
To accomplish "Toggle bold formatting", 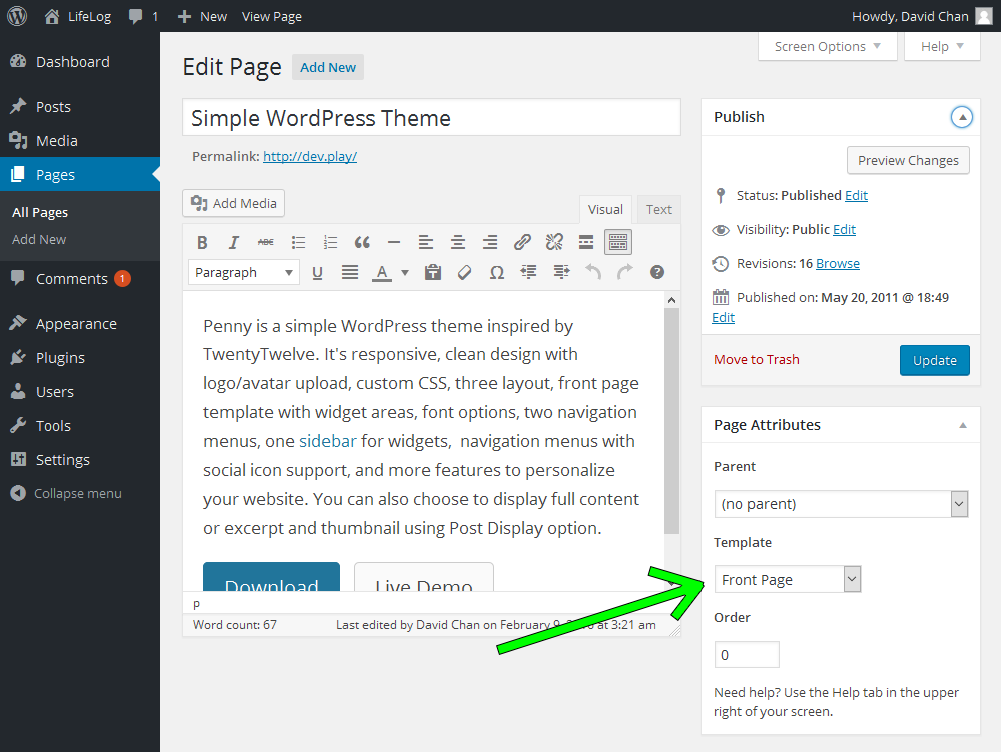I will [x=202, y=241].
